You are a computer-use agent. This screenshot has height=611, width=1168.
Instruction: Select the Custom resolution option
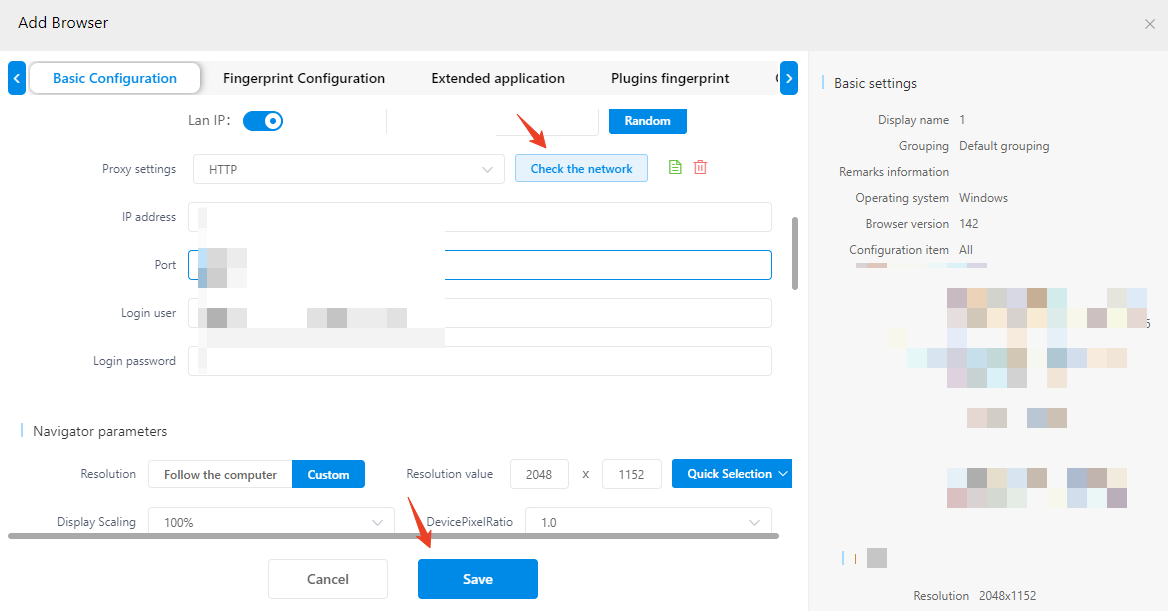tap(328, 474)
